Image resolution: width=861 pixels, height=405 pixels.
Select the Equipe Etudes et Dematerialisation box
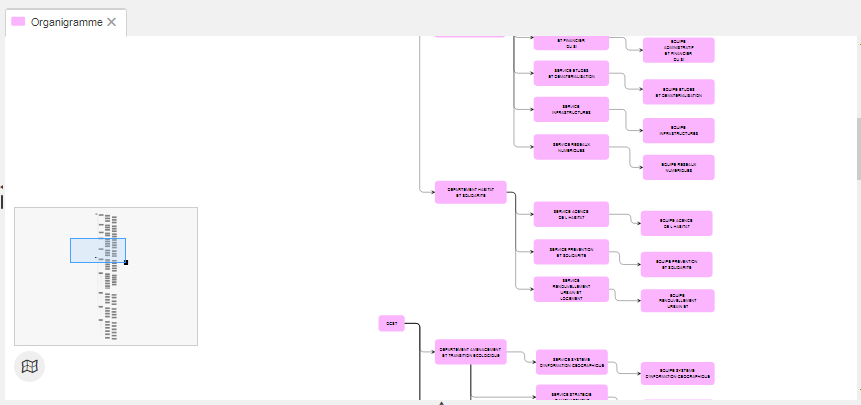coord(678,92)
